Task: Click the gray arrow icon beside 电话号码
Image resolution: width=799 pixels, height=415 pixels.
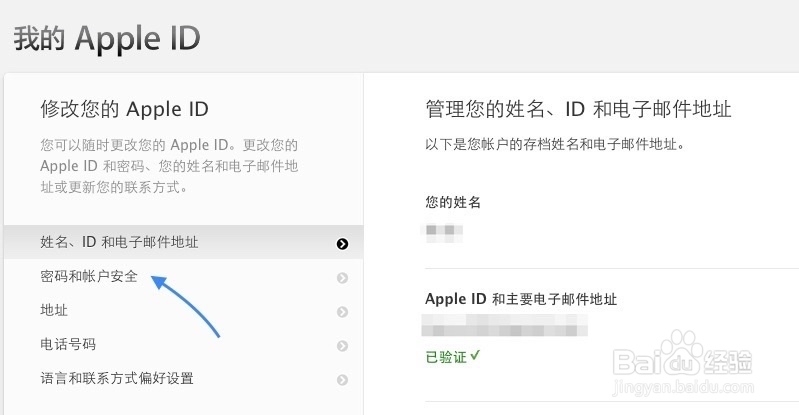Action: [x=342, y=346]
